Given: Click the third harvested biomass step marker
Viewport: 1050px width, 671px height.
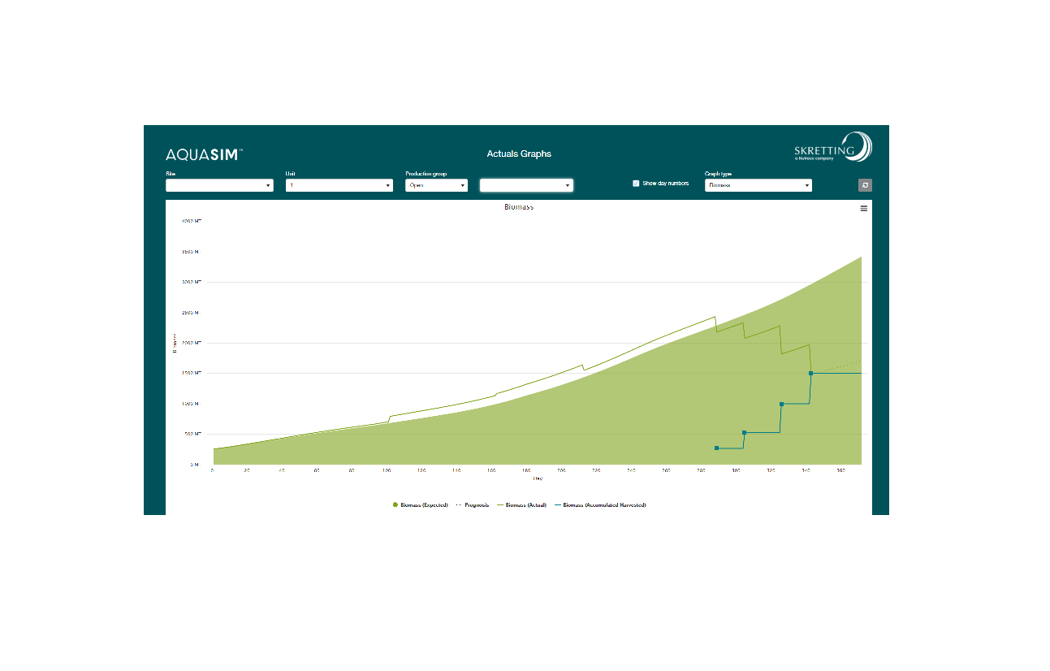Looking at the screenshot, I should point(781,404).
